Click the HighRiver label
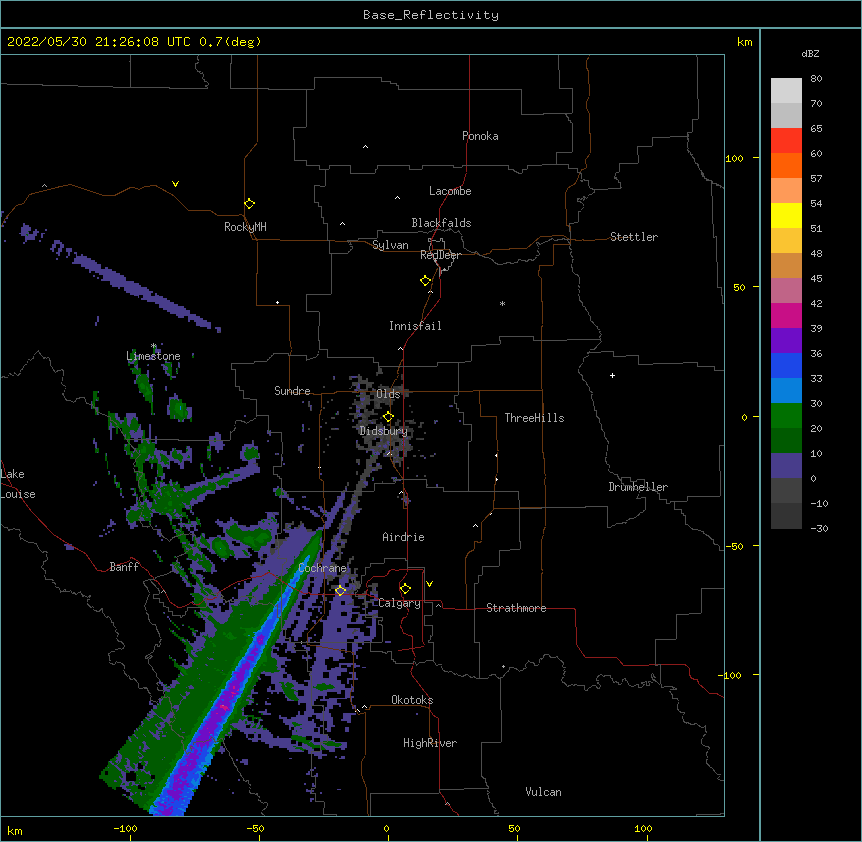Screen dimensions: 862x842 pos(430,743)
